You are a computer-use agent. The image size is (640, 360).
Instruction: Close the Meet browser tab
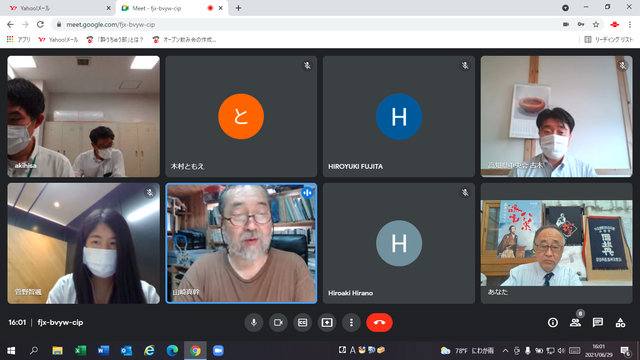(x=221, y=8)
